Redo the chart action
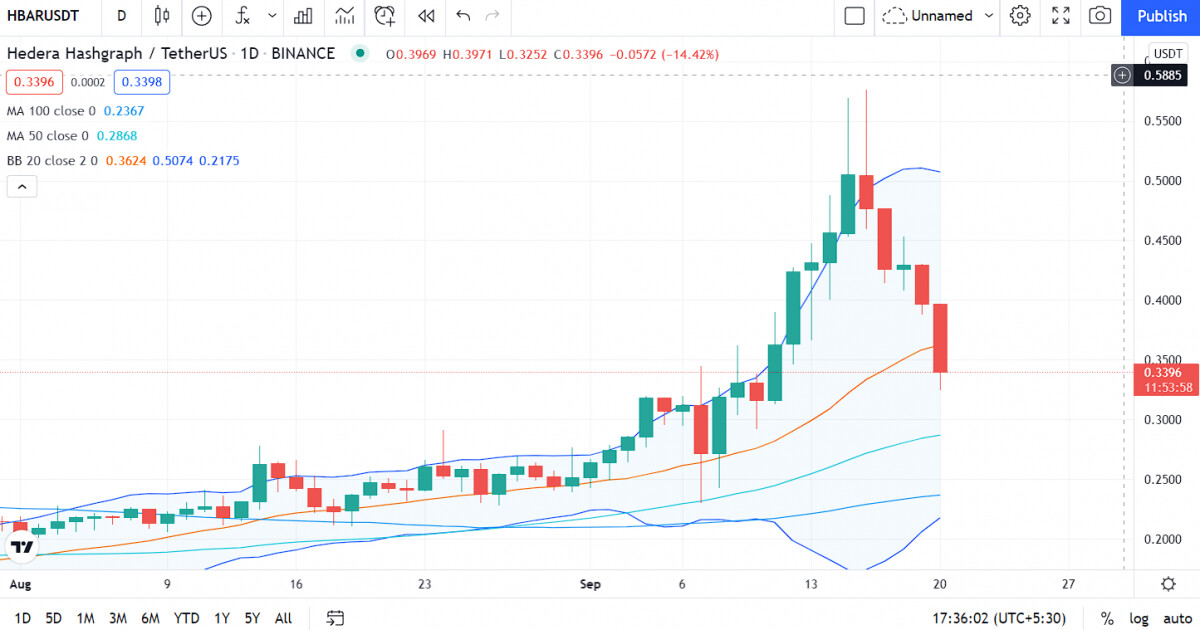Viewport: 1200px width, 630px height. 492,16
